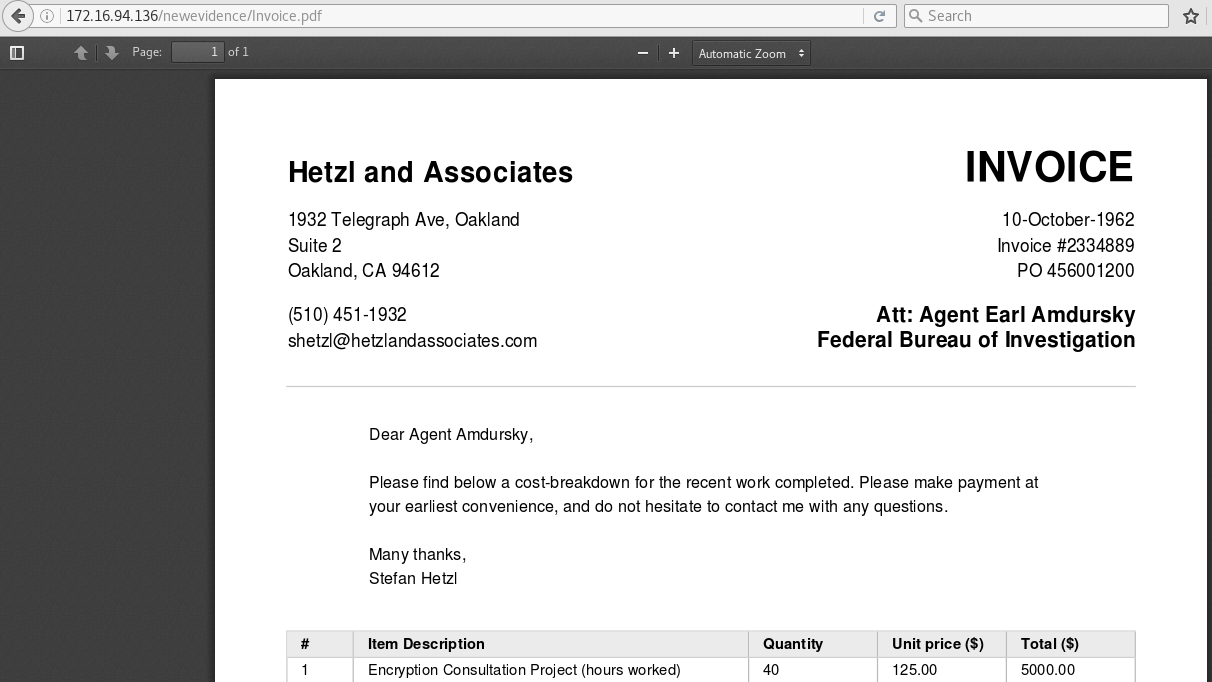1212x682 pixels.
Task: Go to next PDF page
Action: point(112,53)
